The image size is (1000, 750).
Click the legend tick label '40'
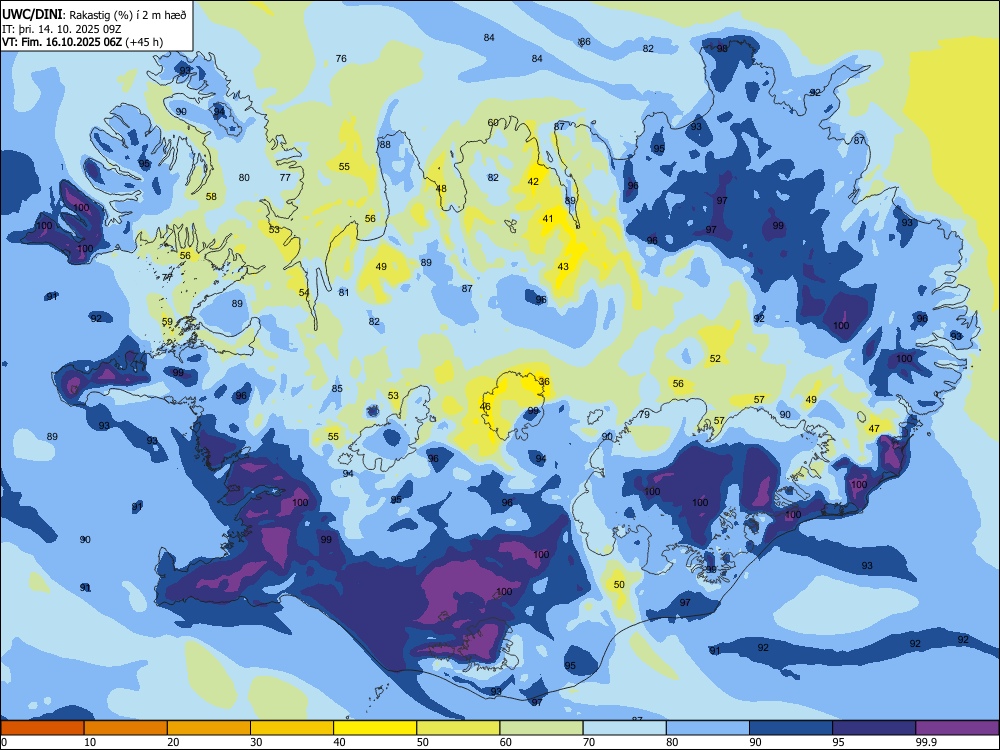coord(339,742)
